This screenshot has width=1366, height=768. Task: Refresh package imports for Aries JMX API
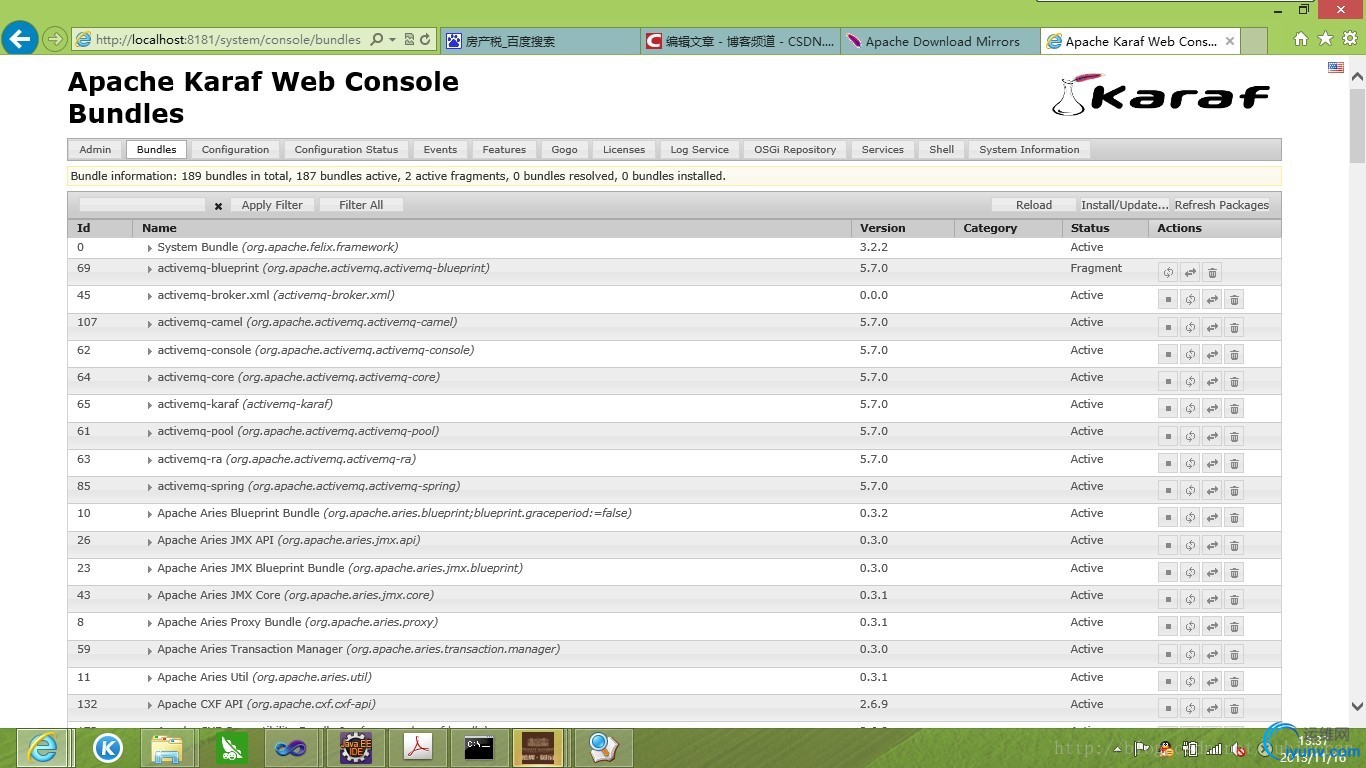coord(1190,545)
